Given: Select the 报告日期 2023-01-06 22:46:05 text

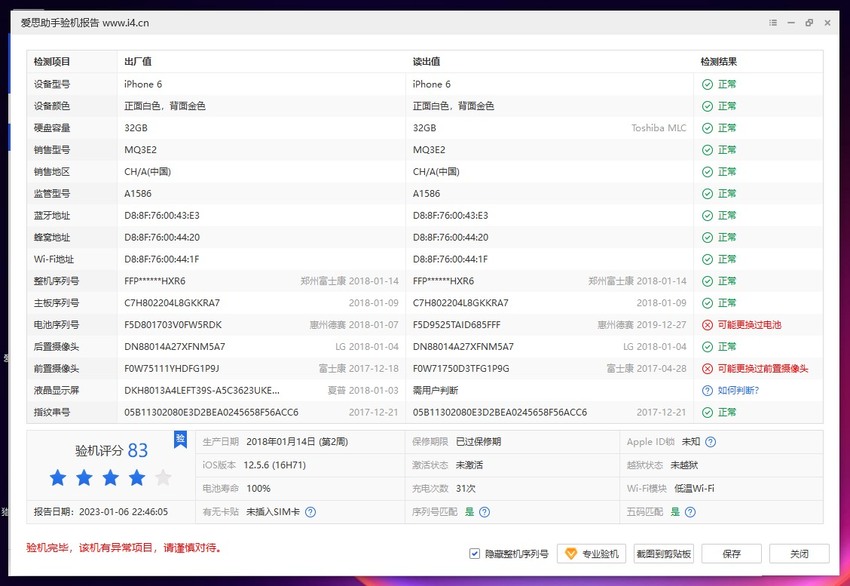Looking at the screenshot, I should 101,512.
